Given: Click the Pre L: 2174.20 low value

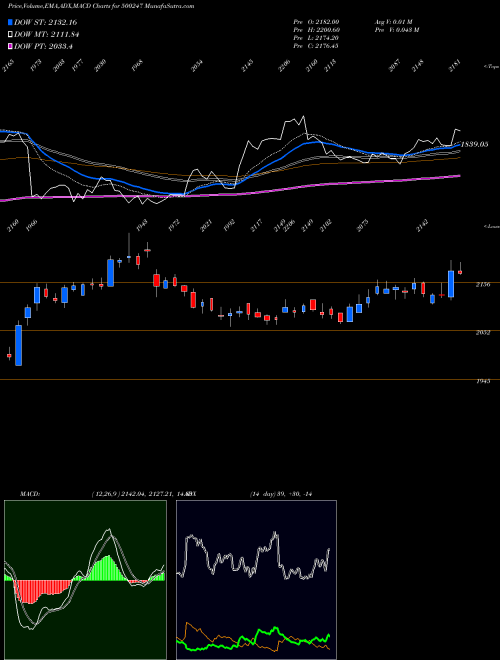Looking at the screenshot, I should (x=316, y=38).
